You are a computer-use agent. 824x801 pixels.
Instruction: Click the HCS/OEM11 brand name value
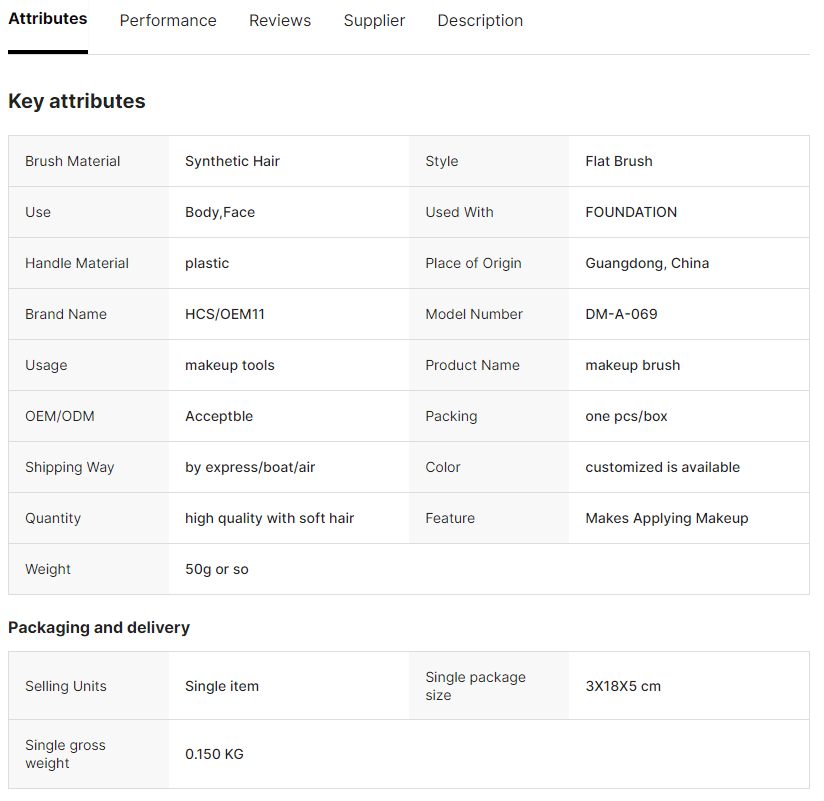coord(225,315)
